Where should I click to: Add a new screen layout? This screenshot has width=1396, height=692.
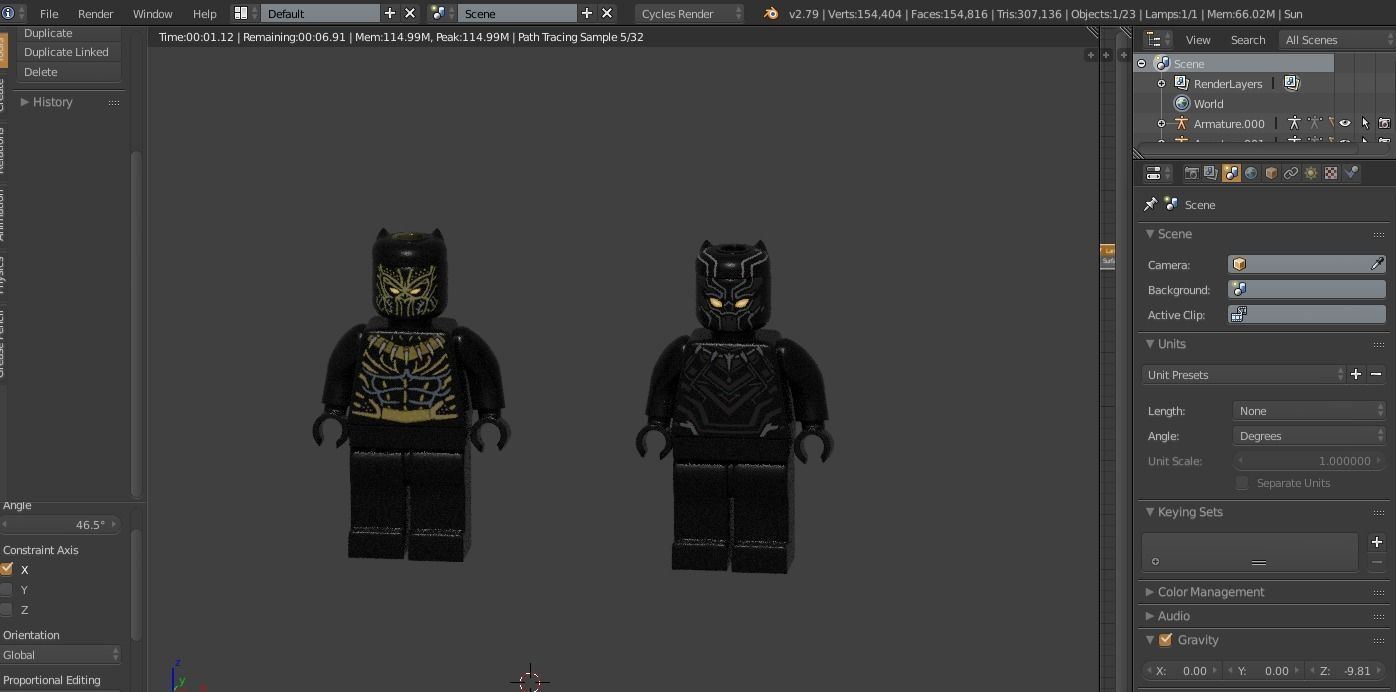(390, 13)
